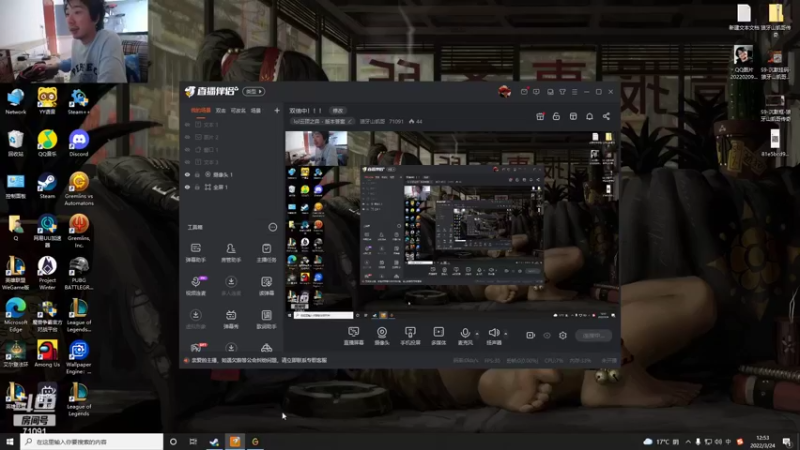Open the mode selector next to the logo
The height and width of the screenshot is (450, 800).
pyautogui.click(x=254, y=92)
